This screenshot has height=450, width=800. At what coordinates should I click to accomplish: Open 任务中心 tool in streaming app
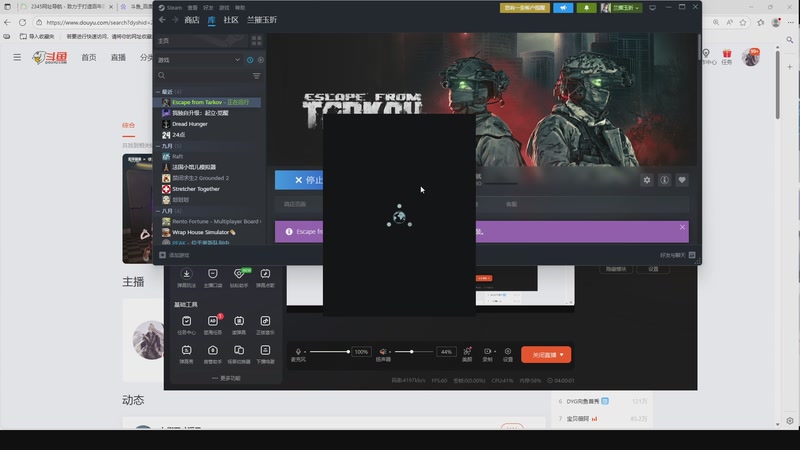coord(186,324)
